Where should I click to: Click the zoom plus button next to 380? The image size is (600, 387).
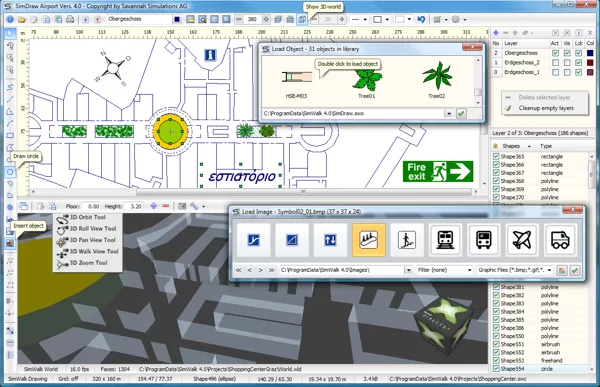click(266, 19)
